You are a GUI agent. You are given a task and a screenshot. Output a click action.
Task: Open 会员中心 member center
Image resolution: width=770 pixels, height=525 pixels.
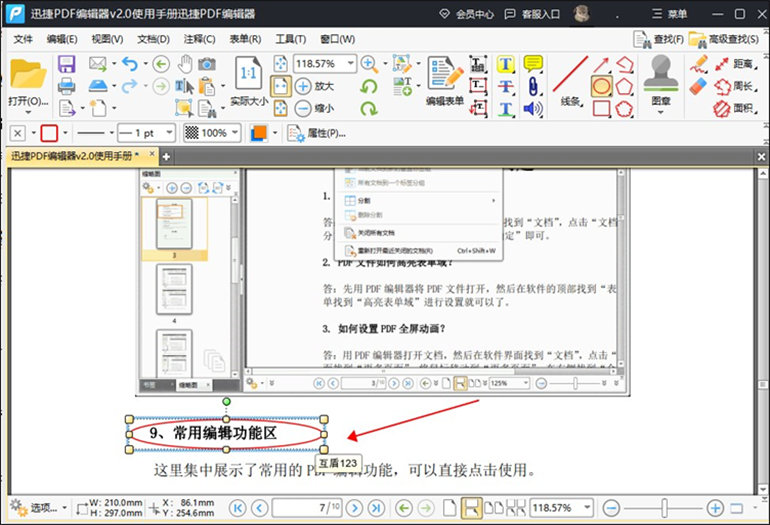(x=467, y=14)
